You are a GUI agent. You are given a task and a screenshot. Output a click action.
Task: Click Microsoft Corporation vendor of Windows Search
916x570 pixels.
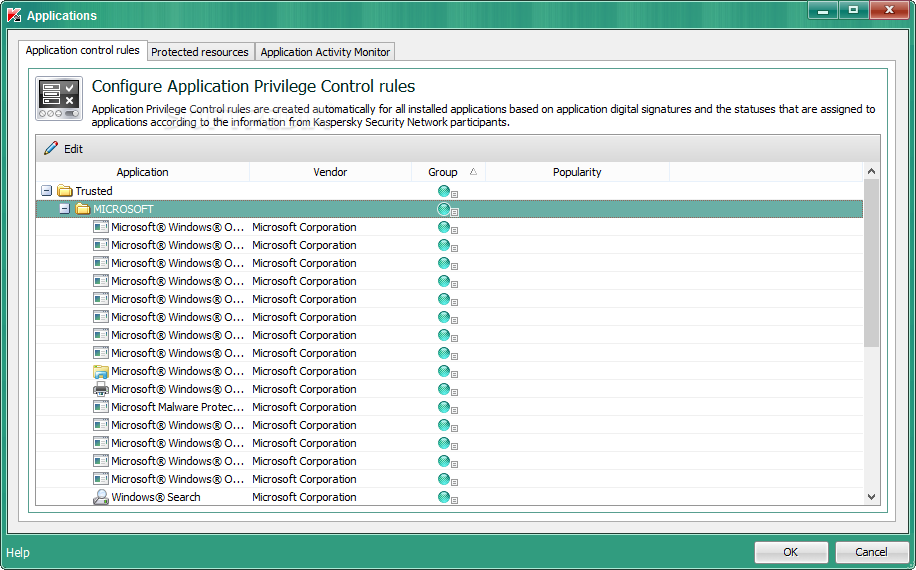click(x=304, y=497)
